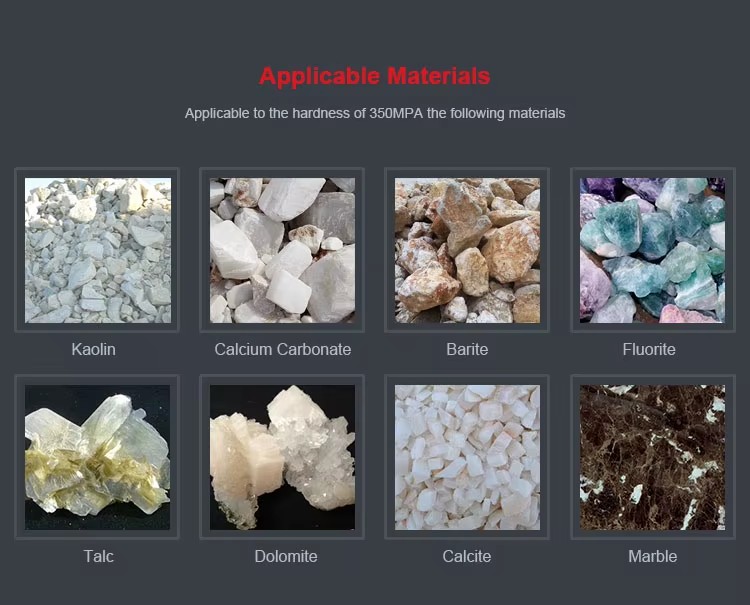
Task: Click the colorful Fluorite image
Action: point(652,250)
